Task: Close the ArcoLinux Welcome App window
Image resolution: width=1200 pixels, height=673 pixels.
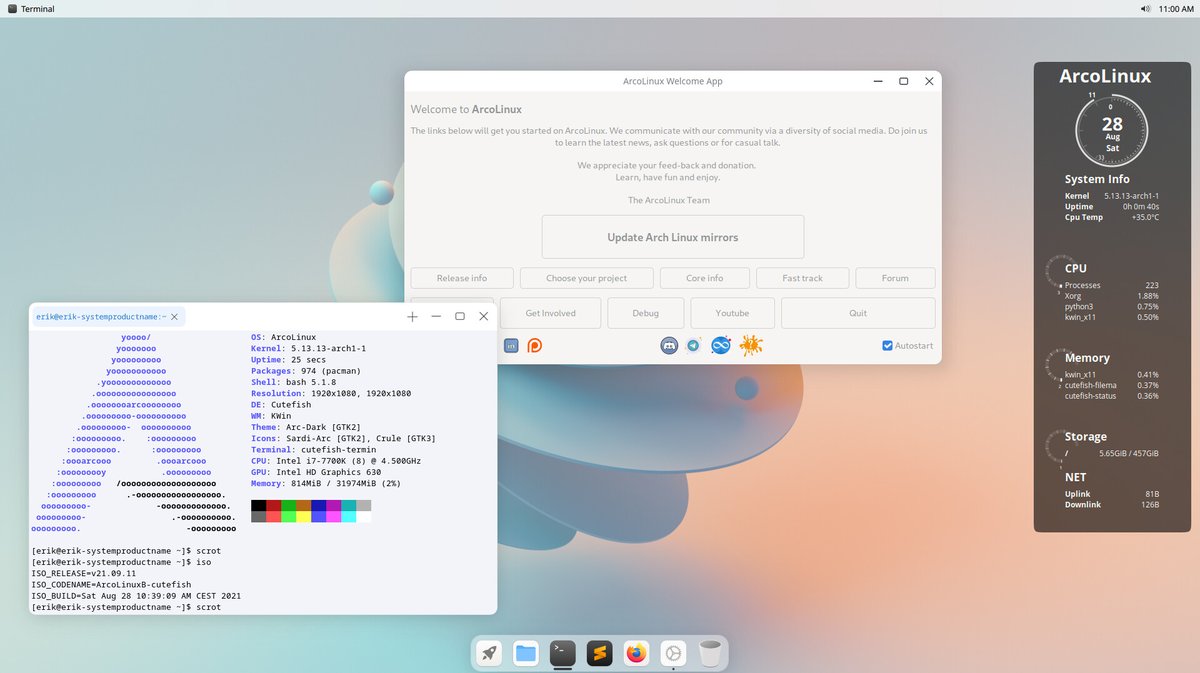Action: (929, 81)
